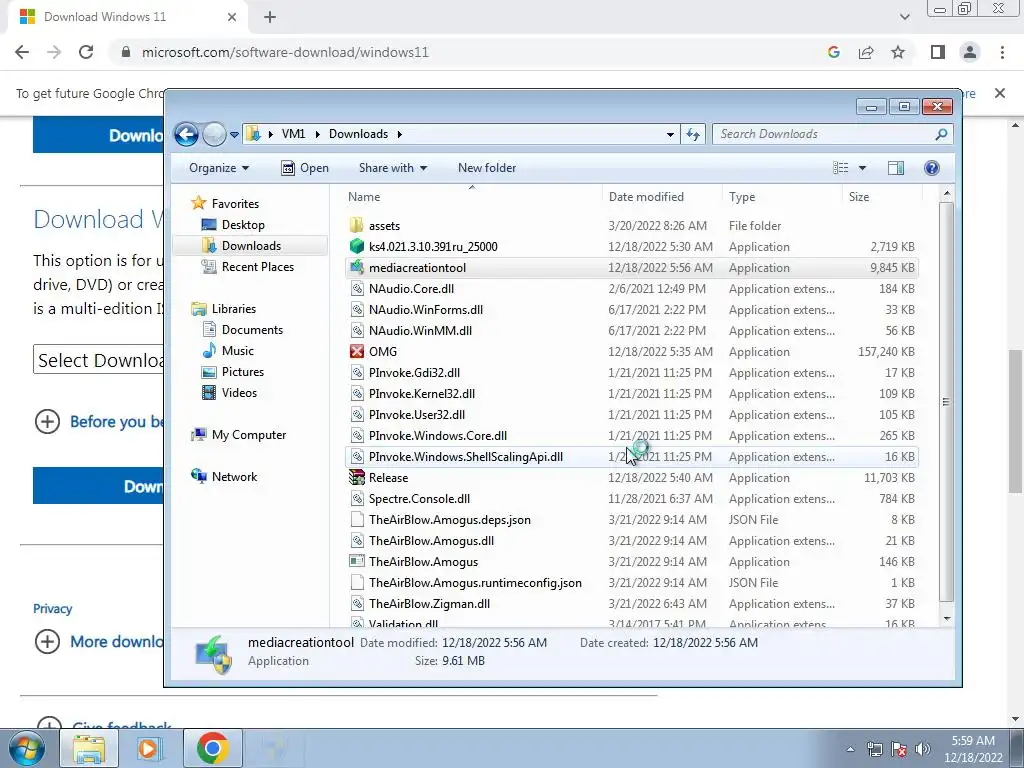This screenshot has height=768, width=1024.
Task: Click the TheAirBlow.Amogus application icon
Action: [x=357, y=561]
